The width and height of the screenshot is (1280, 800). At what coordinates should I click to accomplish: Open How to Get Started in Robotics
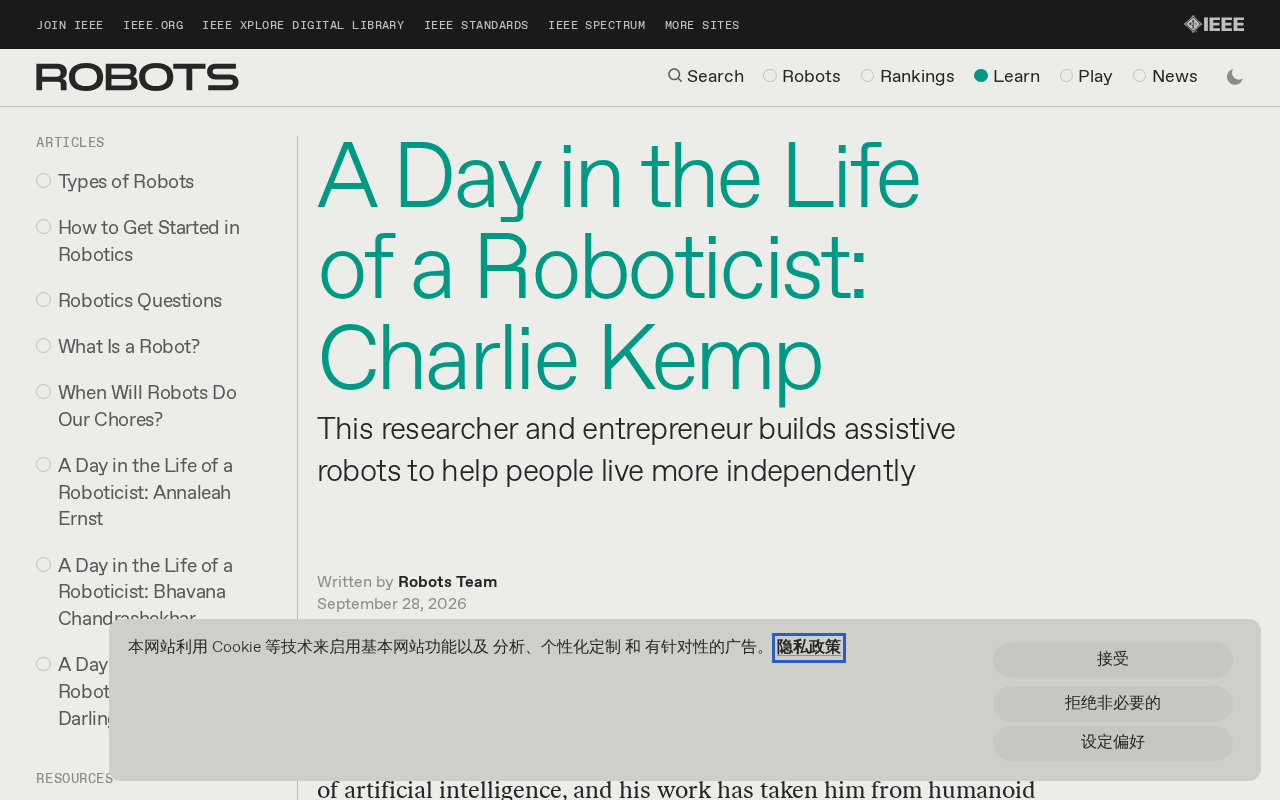click(x=149, y=241)
